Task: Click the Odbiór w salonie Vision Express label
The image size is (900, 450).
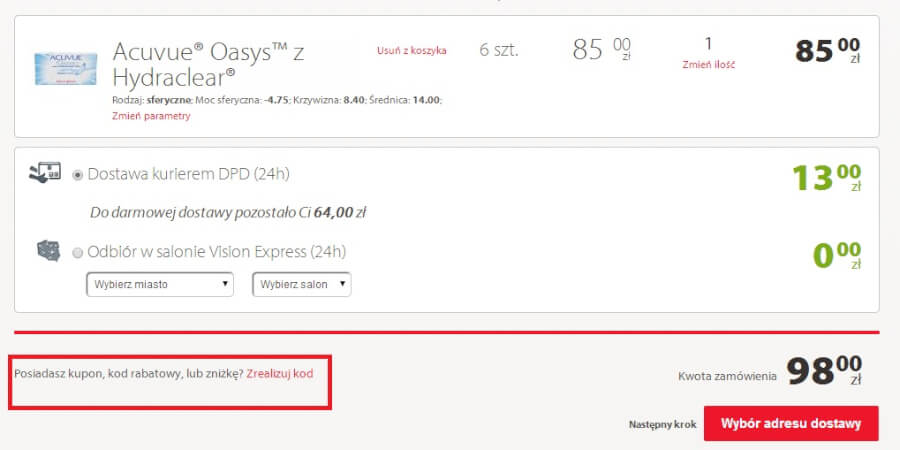Action: coord(217,252)
